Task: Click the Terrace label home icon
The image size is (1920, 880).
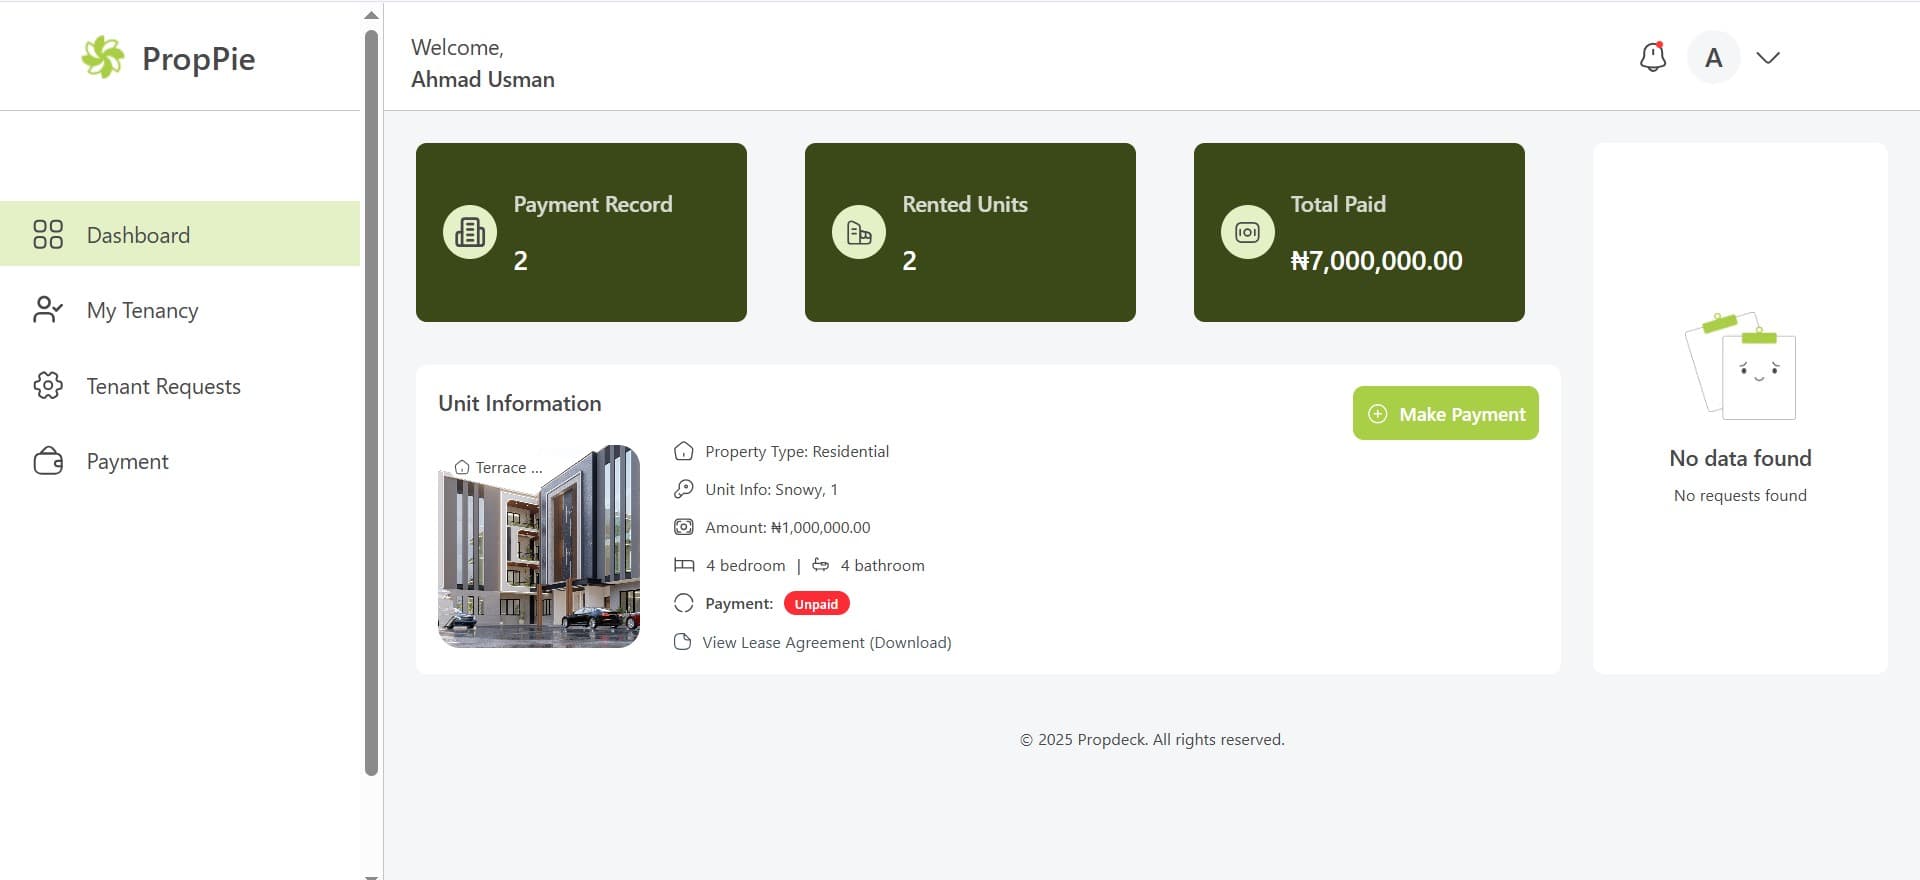Action: click(x=462, y=467)
